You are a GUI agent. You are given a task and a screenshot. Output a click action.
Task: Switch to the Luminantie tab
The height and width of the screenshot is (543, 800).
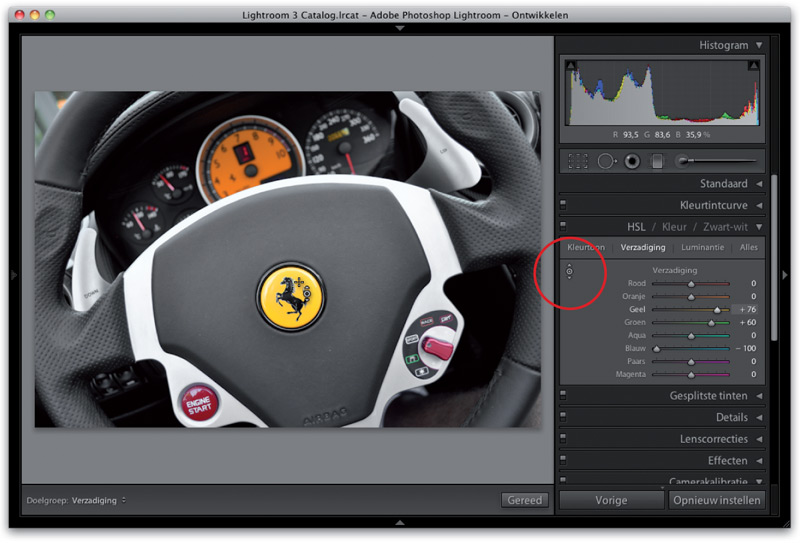click(703, 247)
